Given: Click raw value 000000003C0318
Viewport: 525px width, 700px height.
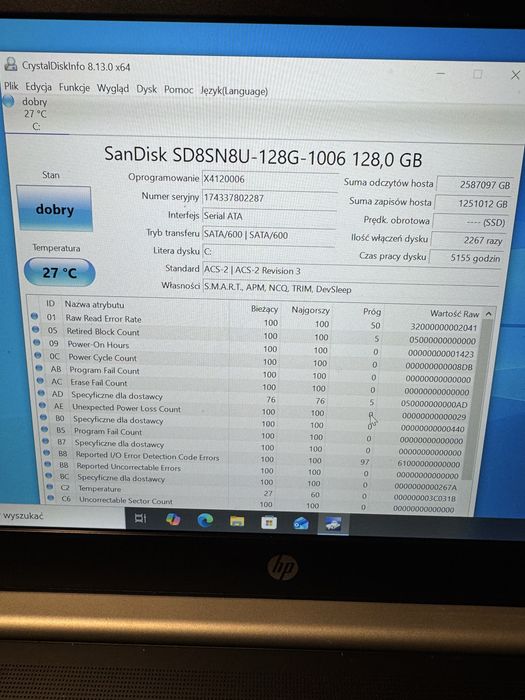Looking at the screenshot, I should (425, 497).
